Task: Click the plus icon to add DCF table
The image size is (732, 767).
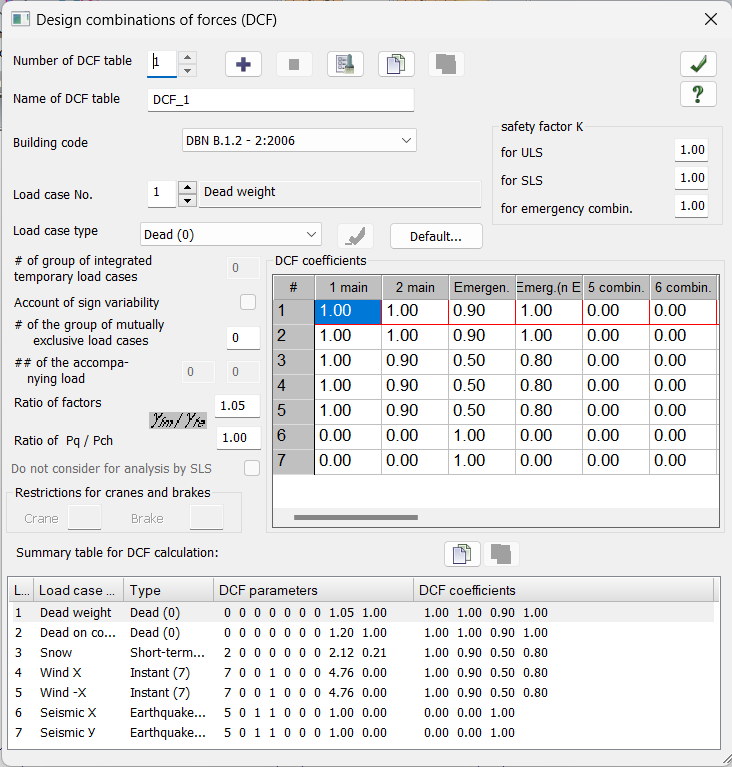Action: pyautogui.click(x=243, y=64)
